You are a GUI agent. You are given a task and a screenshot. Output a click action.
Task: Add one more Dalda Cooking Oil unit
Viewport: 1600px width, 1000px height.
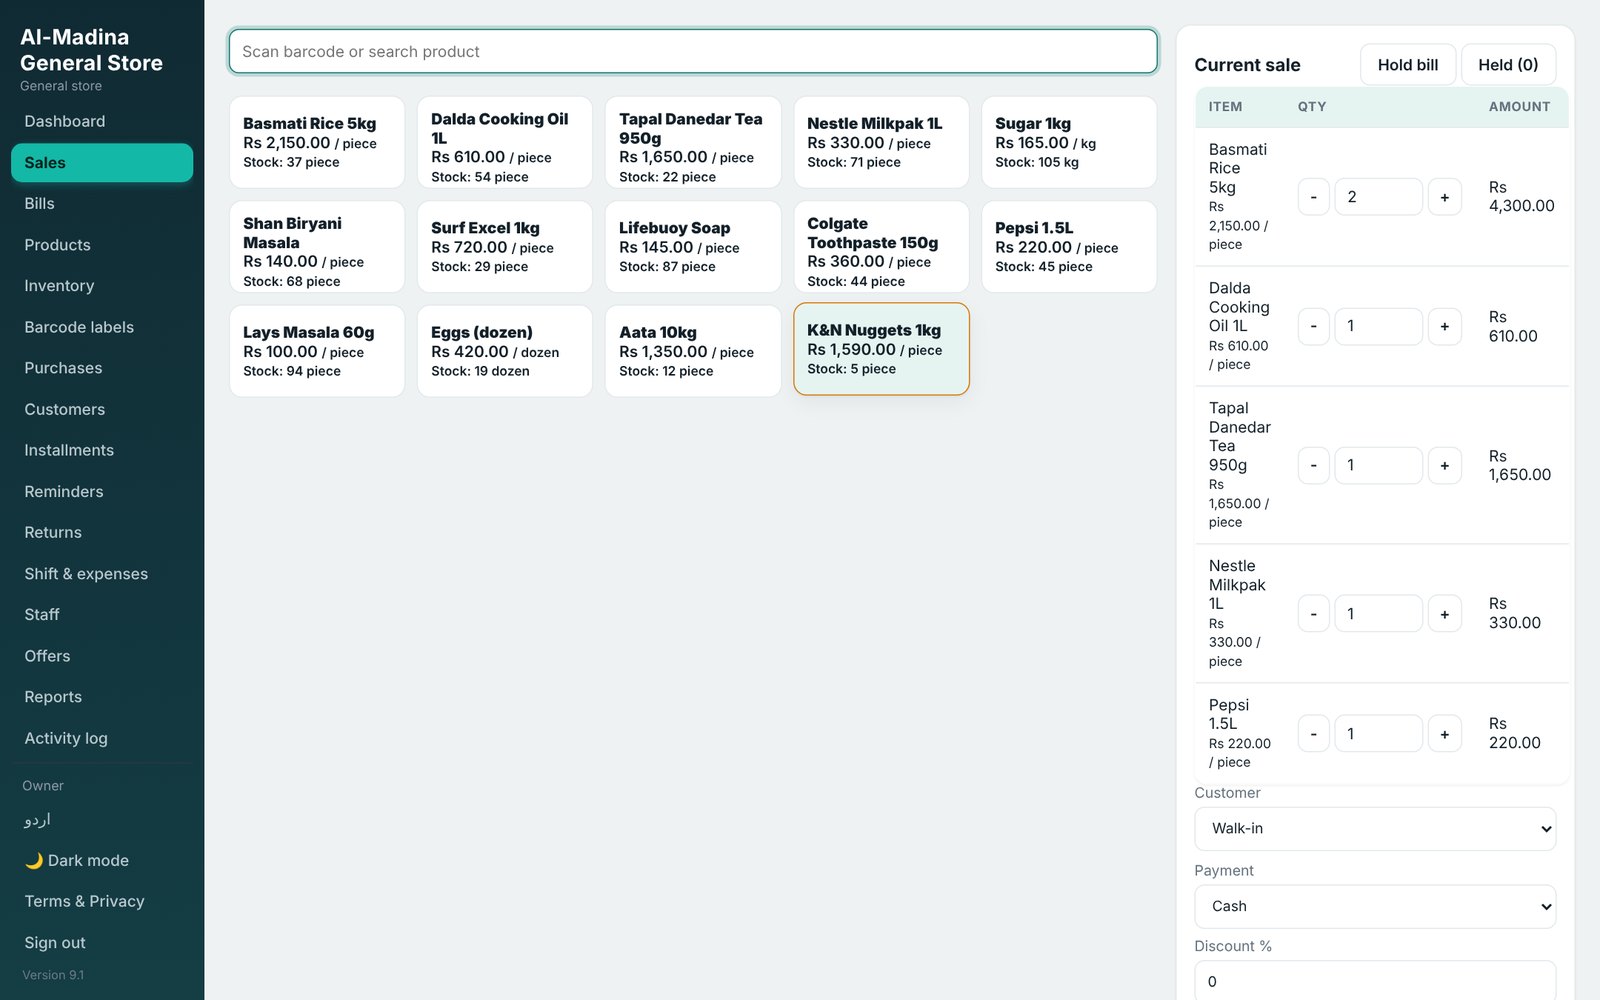point(1444,326)
